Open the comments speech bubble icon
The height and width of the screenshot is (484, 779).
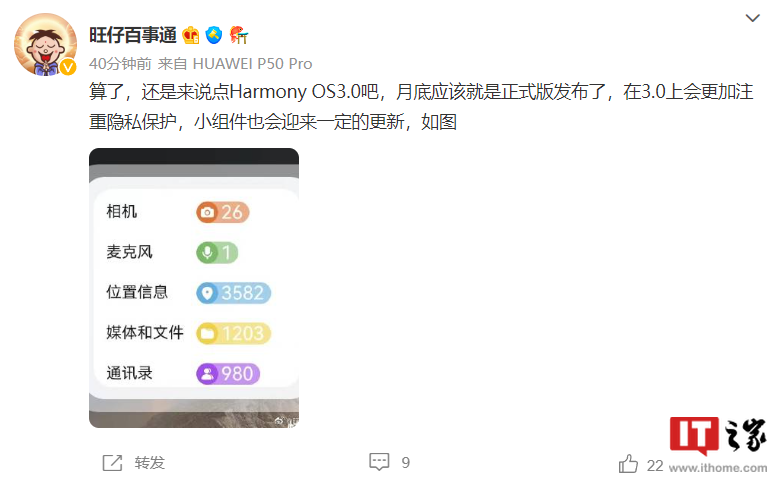tap(379, 462)
